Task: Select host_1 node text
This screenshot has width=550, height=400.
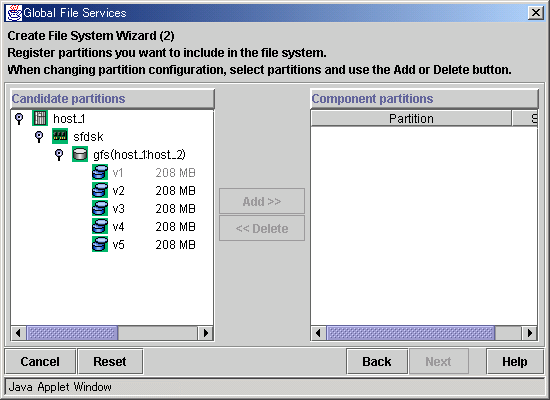Action: pyautogui.click(x=69, y=119)
